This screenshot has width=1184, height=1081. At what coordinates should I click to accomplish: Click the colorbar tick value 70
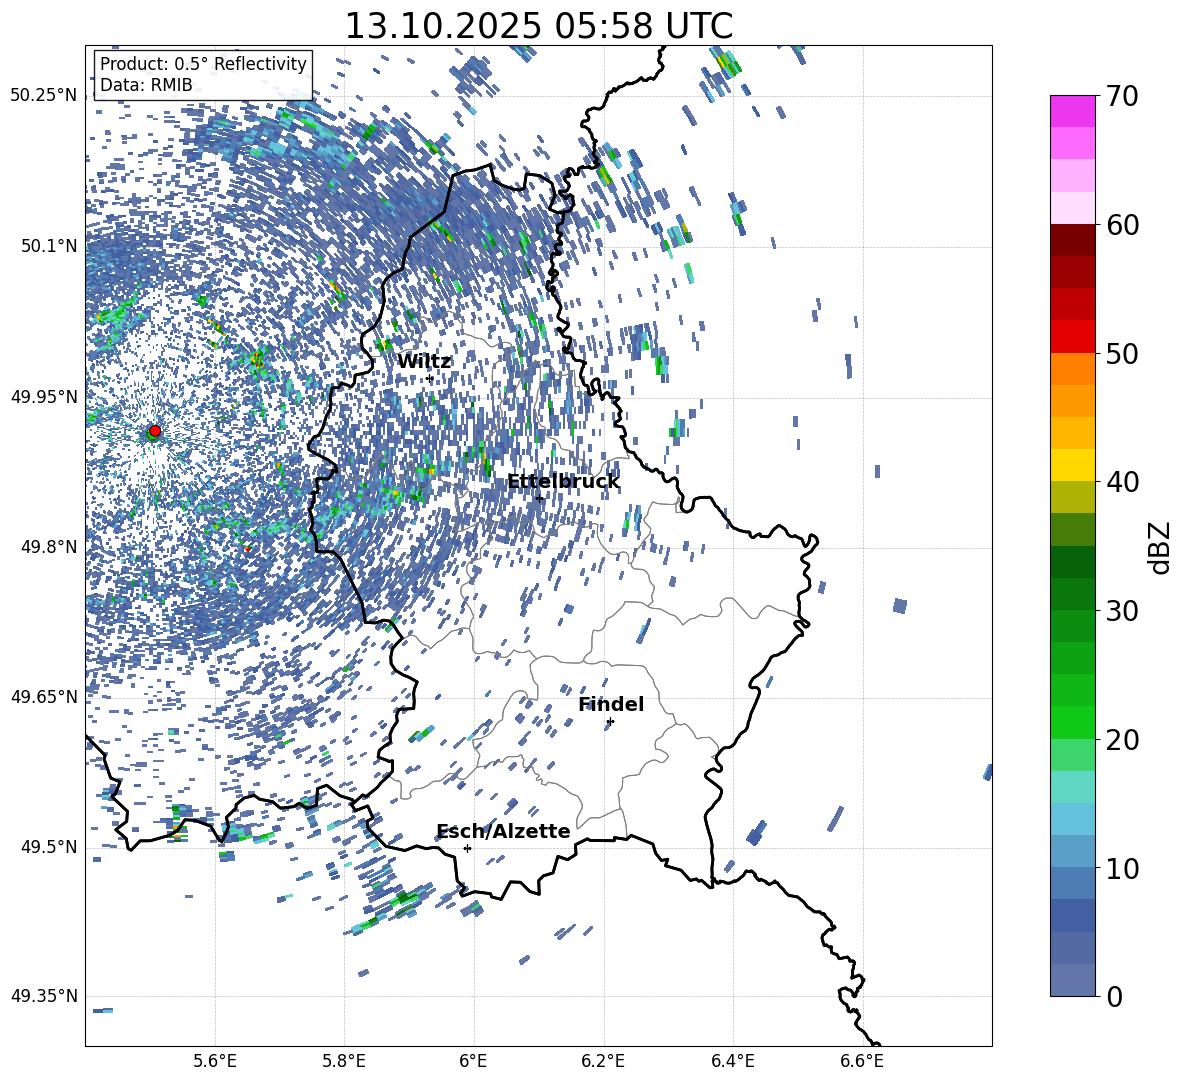(1123, 96)
